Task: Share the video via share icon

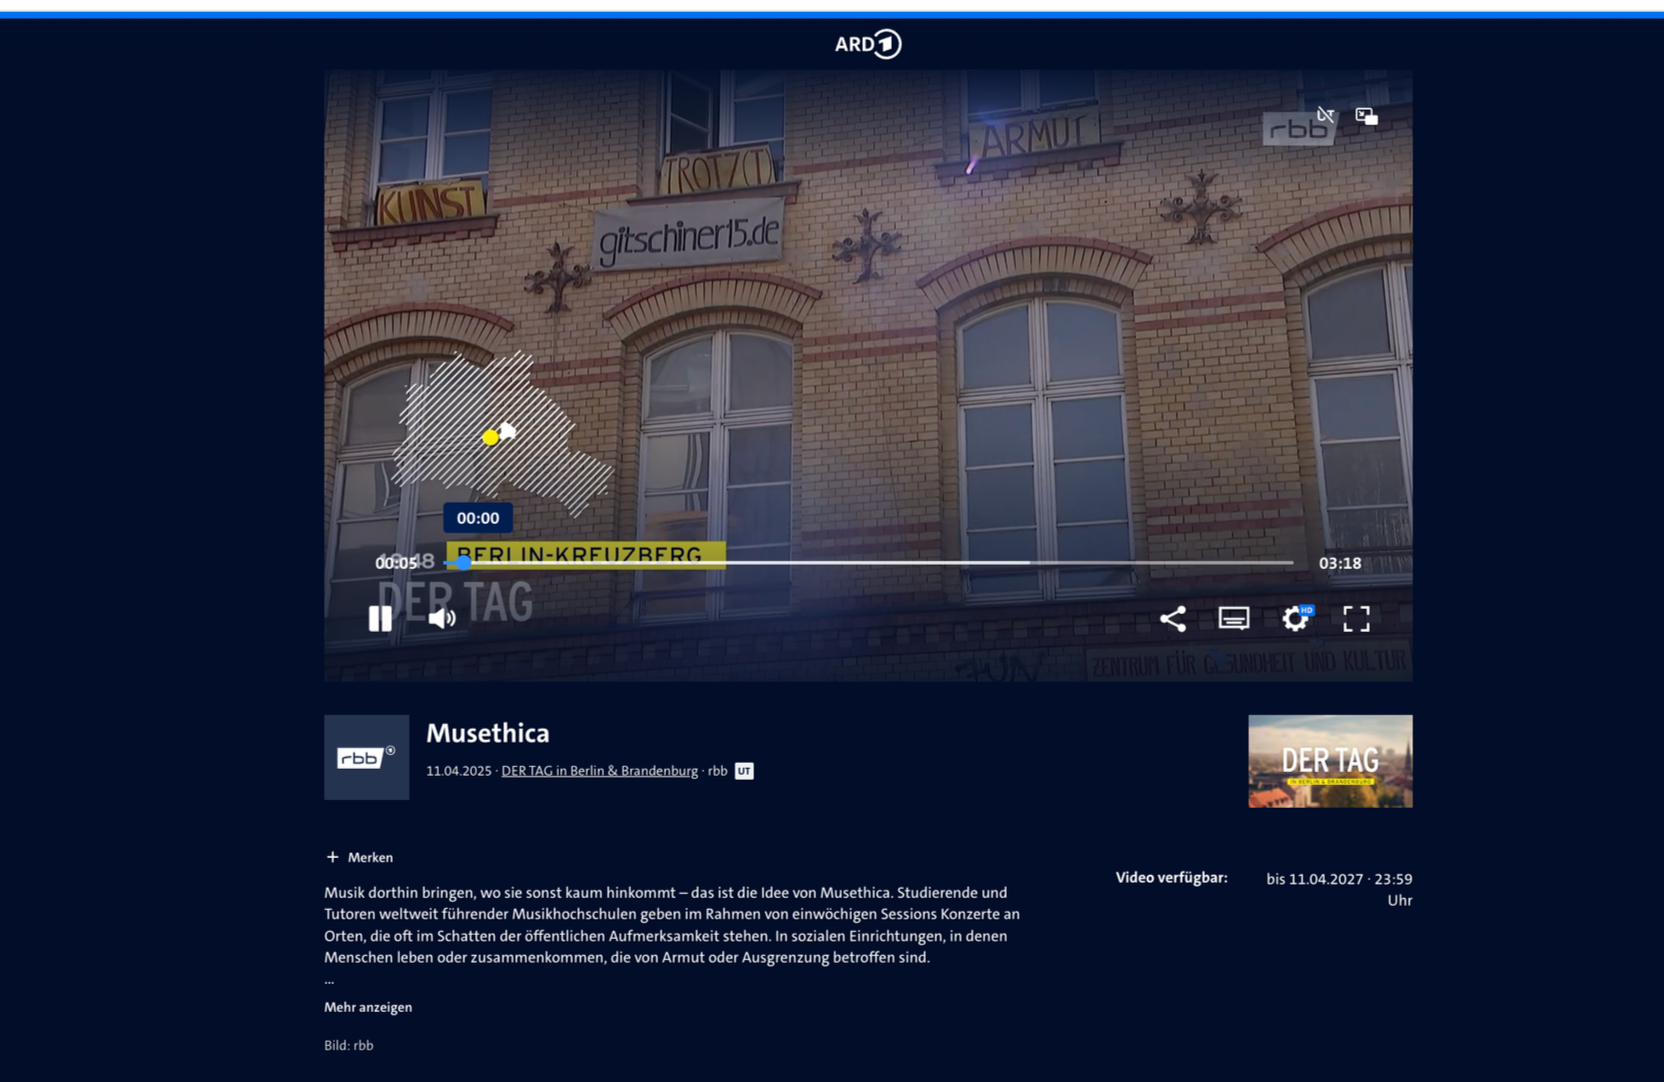Action: tap(1172, 618)
